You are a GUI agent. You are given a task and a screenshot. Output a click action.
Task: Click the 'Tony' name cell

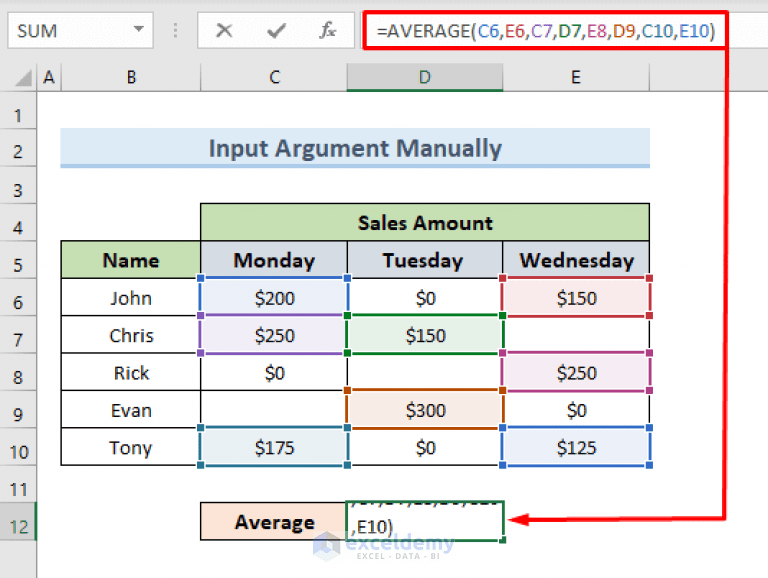coord(131,447)
